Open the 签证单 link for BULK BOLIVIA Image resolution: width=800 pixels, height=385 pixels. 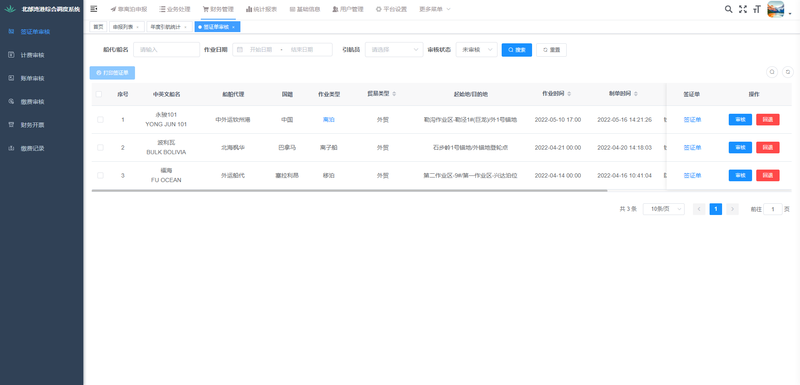(x=692, y=147)
